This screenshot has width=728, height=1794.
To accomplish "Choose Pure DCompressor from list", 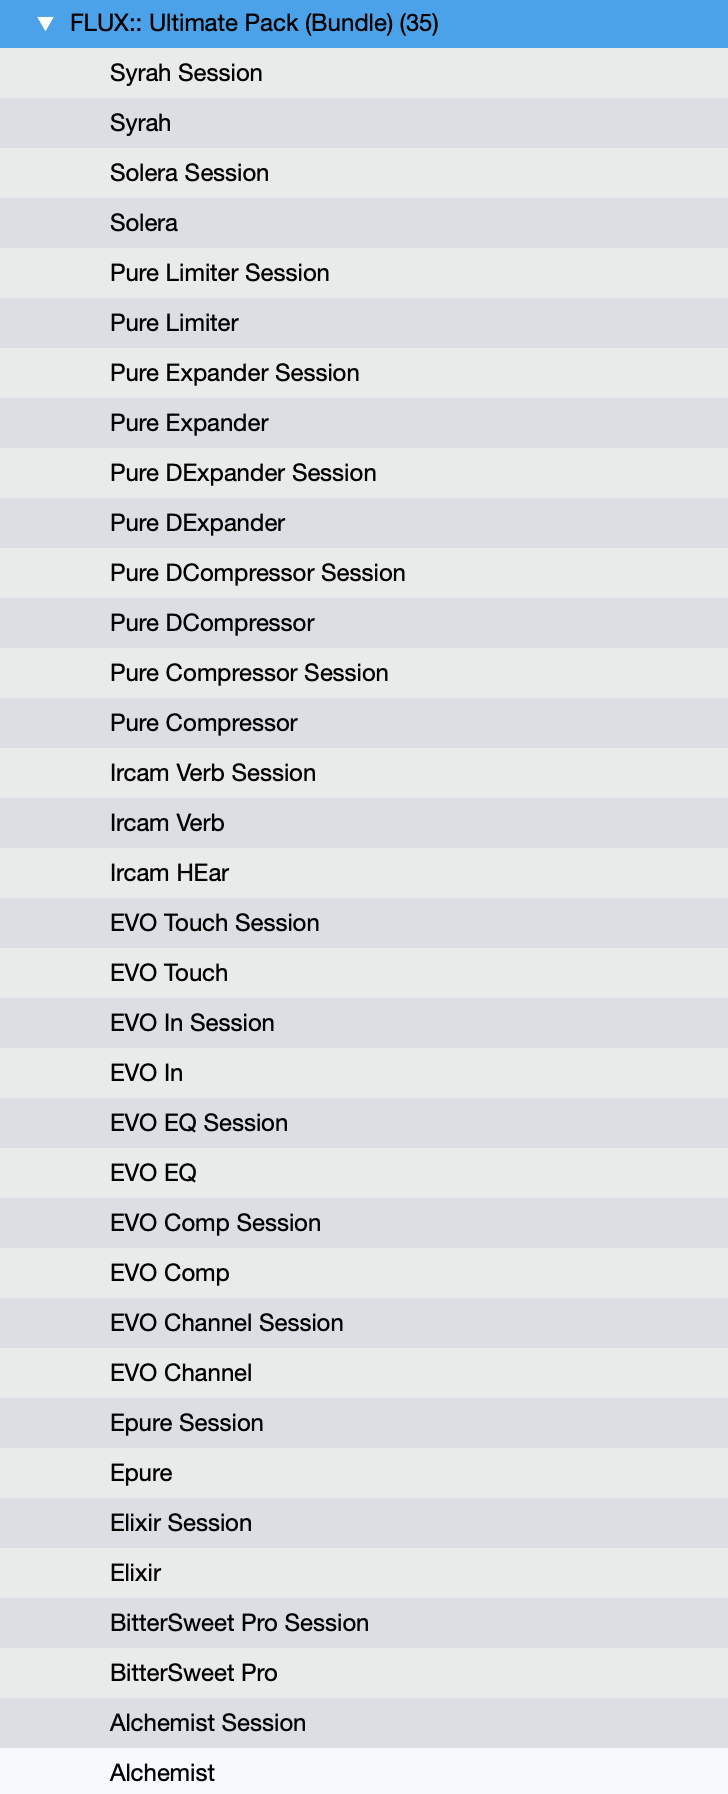I will click(x=212, y=623).
